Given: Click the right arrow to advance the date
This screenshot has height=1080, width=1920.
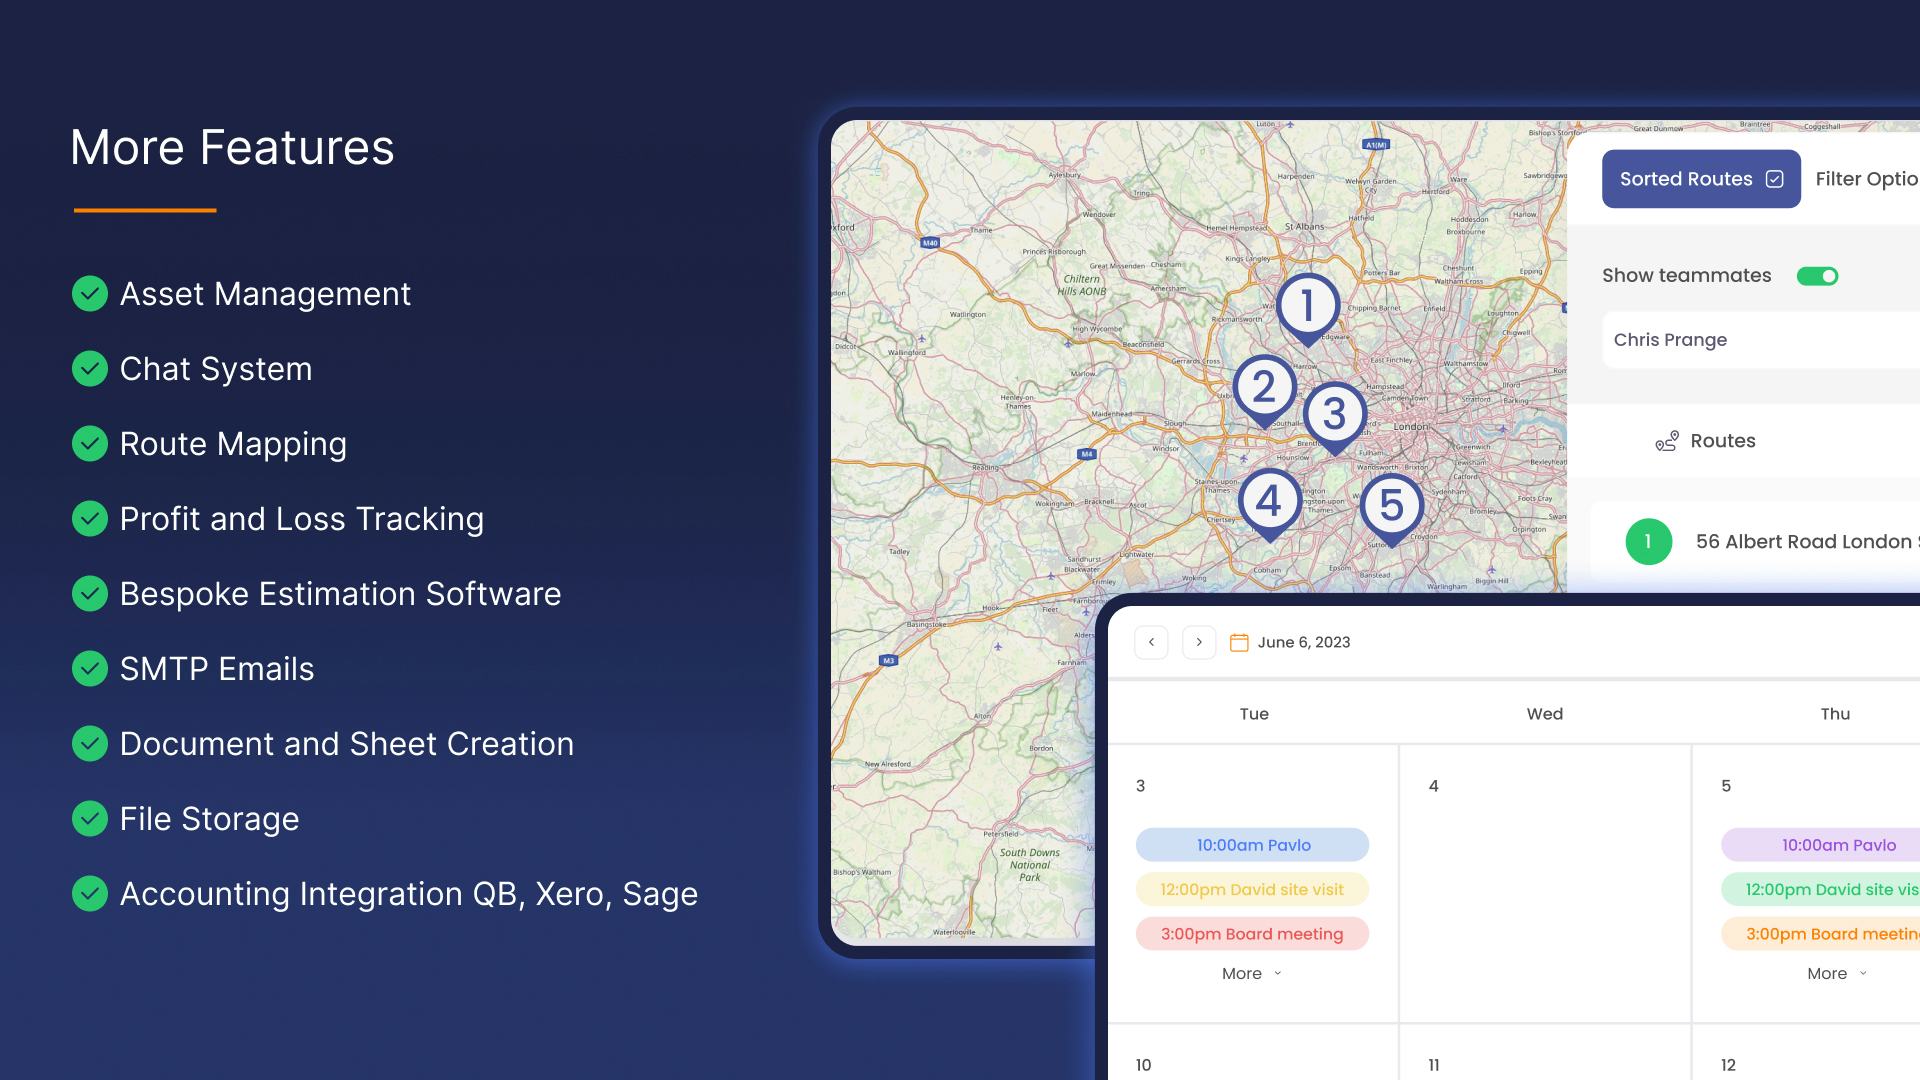Looking at the screenshot, I should pos(1198,642).
